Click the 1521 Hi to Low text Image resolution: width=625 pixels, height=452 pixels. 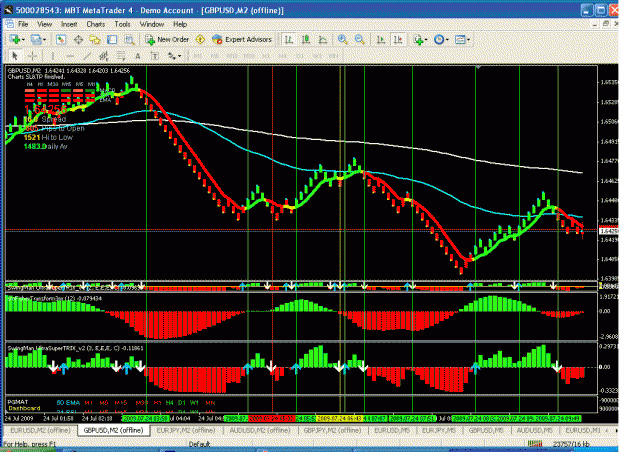tap(48, 138)
